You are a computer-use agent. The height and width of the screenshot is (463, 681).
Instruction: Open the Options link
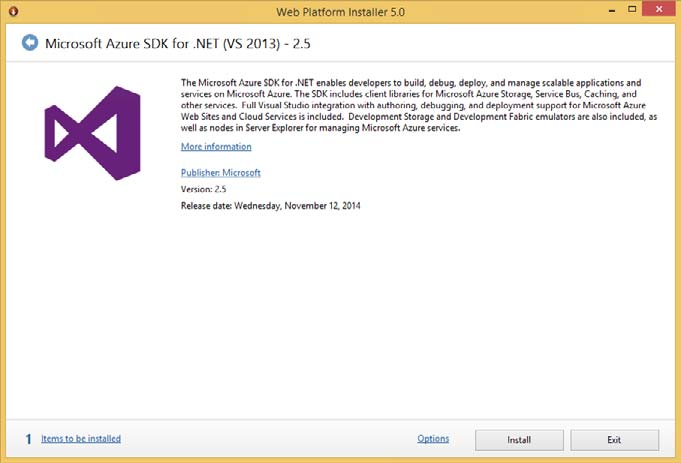433,438
